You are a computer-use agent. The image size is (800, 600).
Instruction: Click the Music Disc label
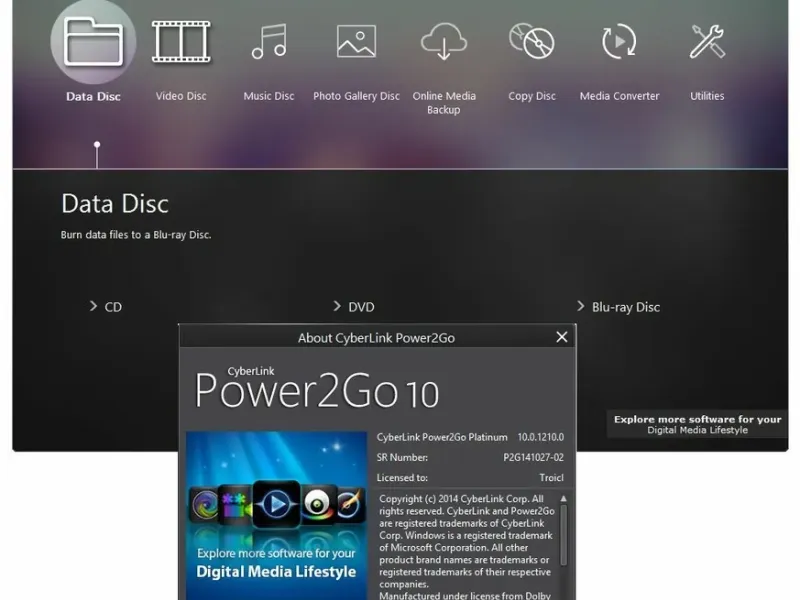pyautogui.click(x=269, y=96)
